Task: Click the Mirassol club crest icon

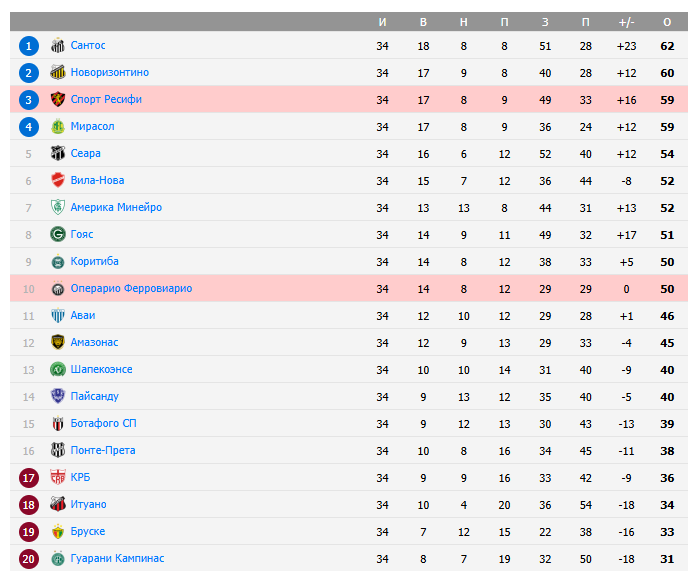Action: tap(57, 127)
